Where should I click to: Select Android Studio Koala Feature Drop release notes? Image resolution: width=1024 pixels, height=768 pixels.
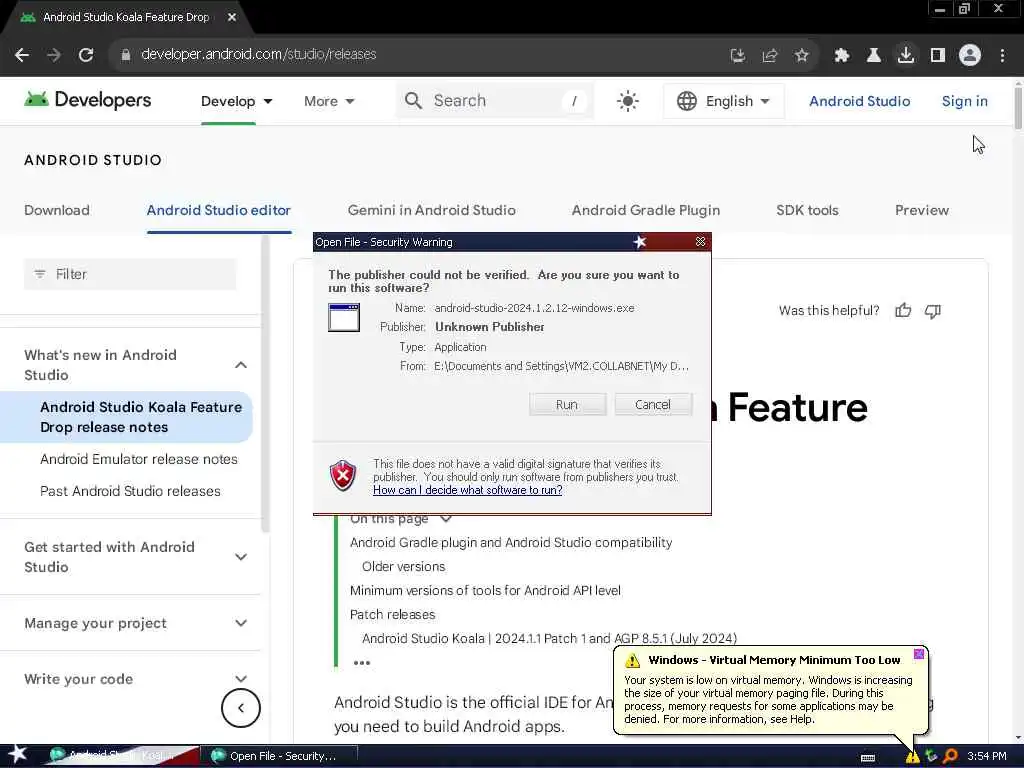(x=127, y=417)
